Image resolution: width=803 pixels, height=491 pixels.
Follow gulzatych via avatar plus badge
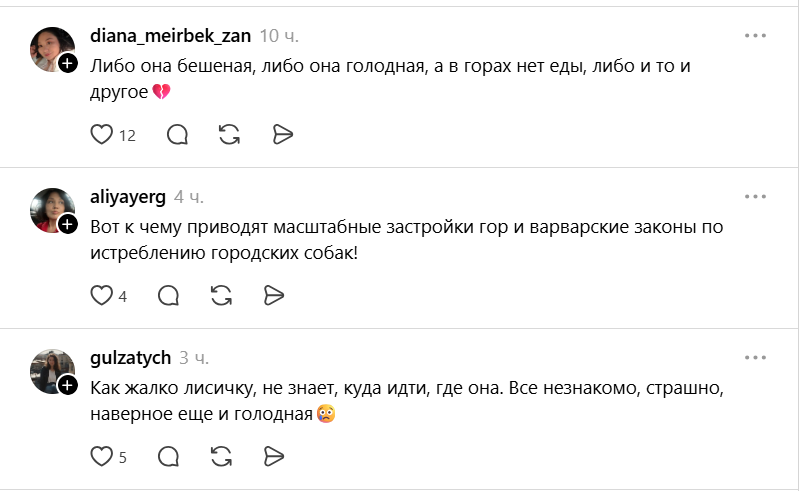(x=68, y=385)
